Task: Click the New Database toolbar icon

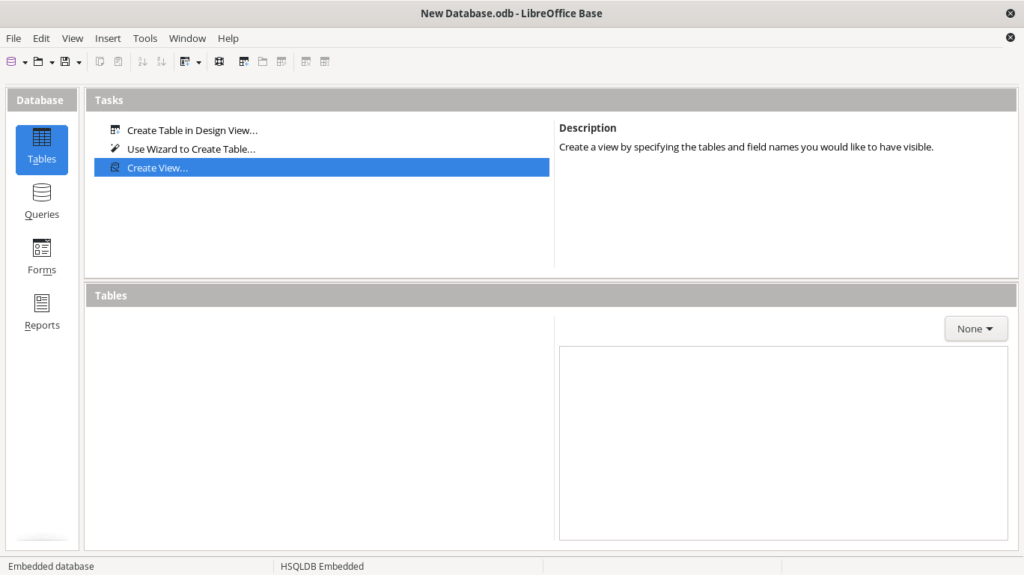Action: tap(12, 62)
